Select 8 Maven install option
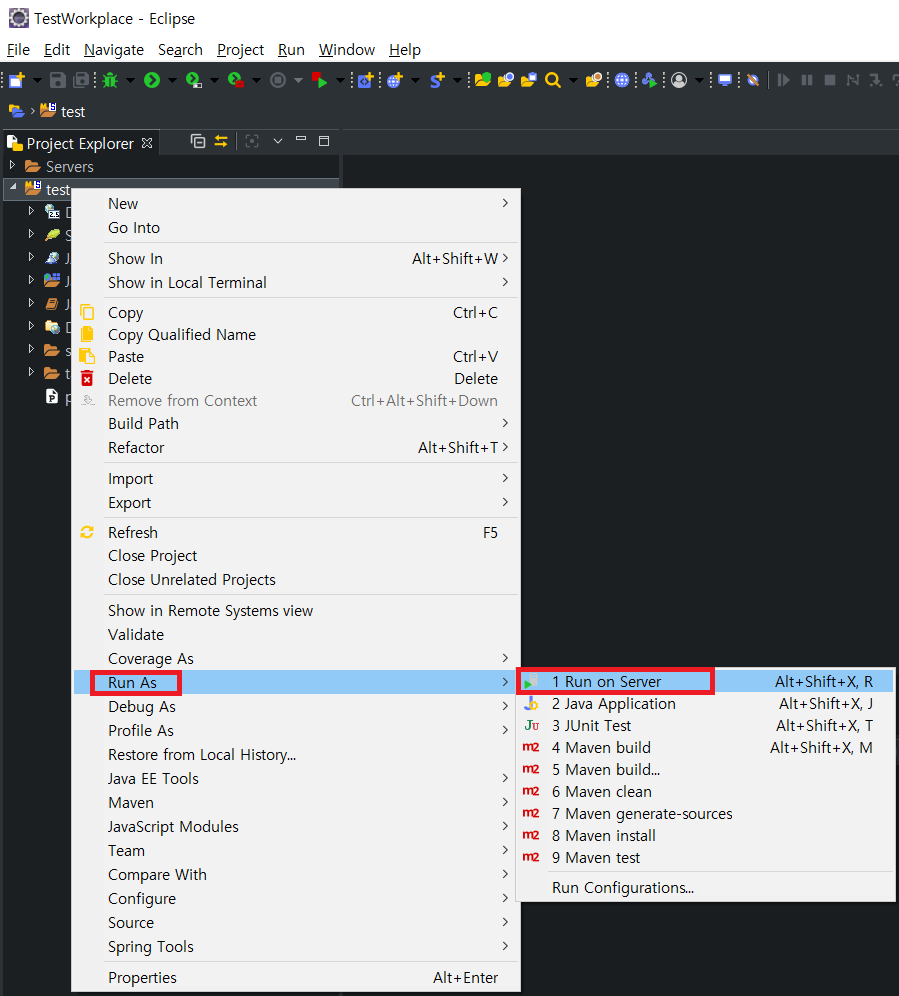The image size is (899, 996). pyautogui.click(x=705, y=835)
